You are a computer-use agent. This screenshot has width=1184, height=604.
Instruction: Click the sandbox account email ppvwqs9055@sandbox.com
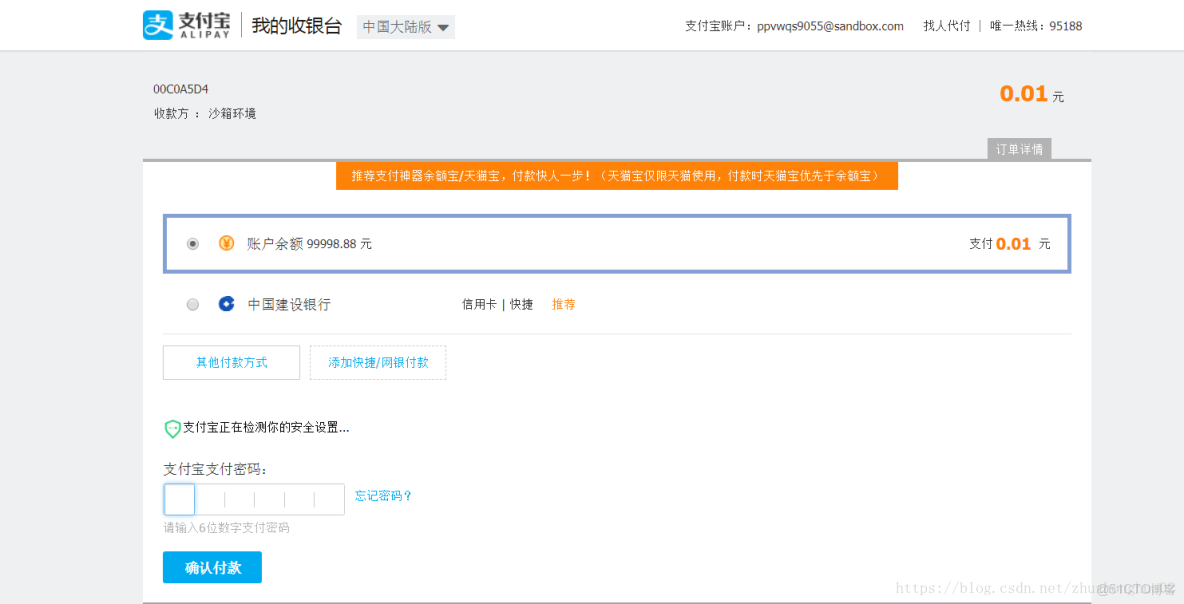[829, 25]
